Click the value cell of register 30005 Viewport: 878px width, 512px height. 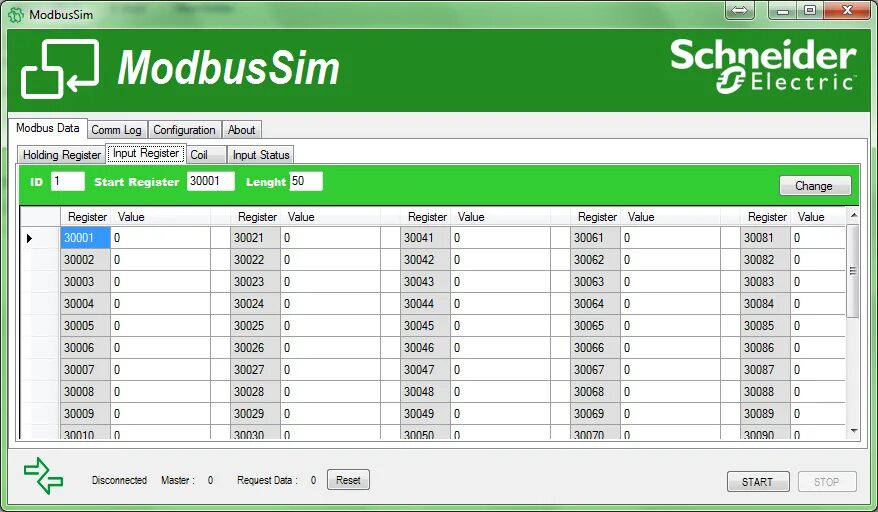pyautogui.click(x=160, y=326)
